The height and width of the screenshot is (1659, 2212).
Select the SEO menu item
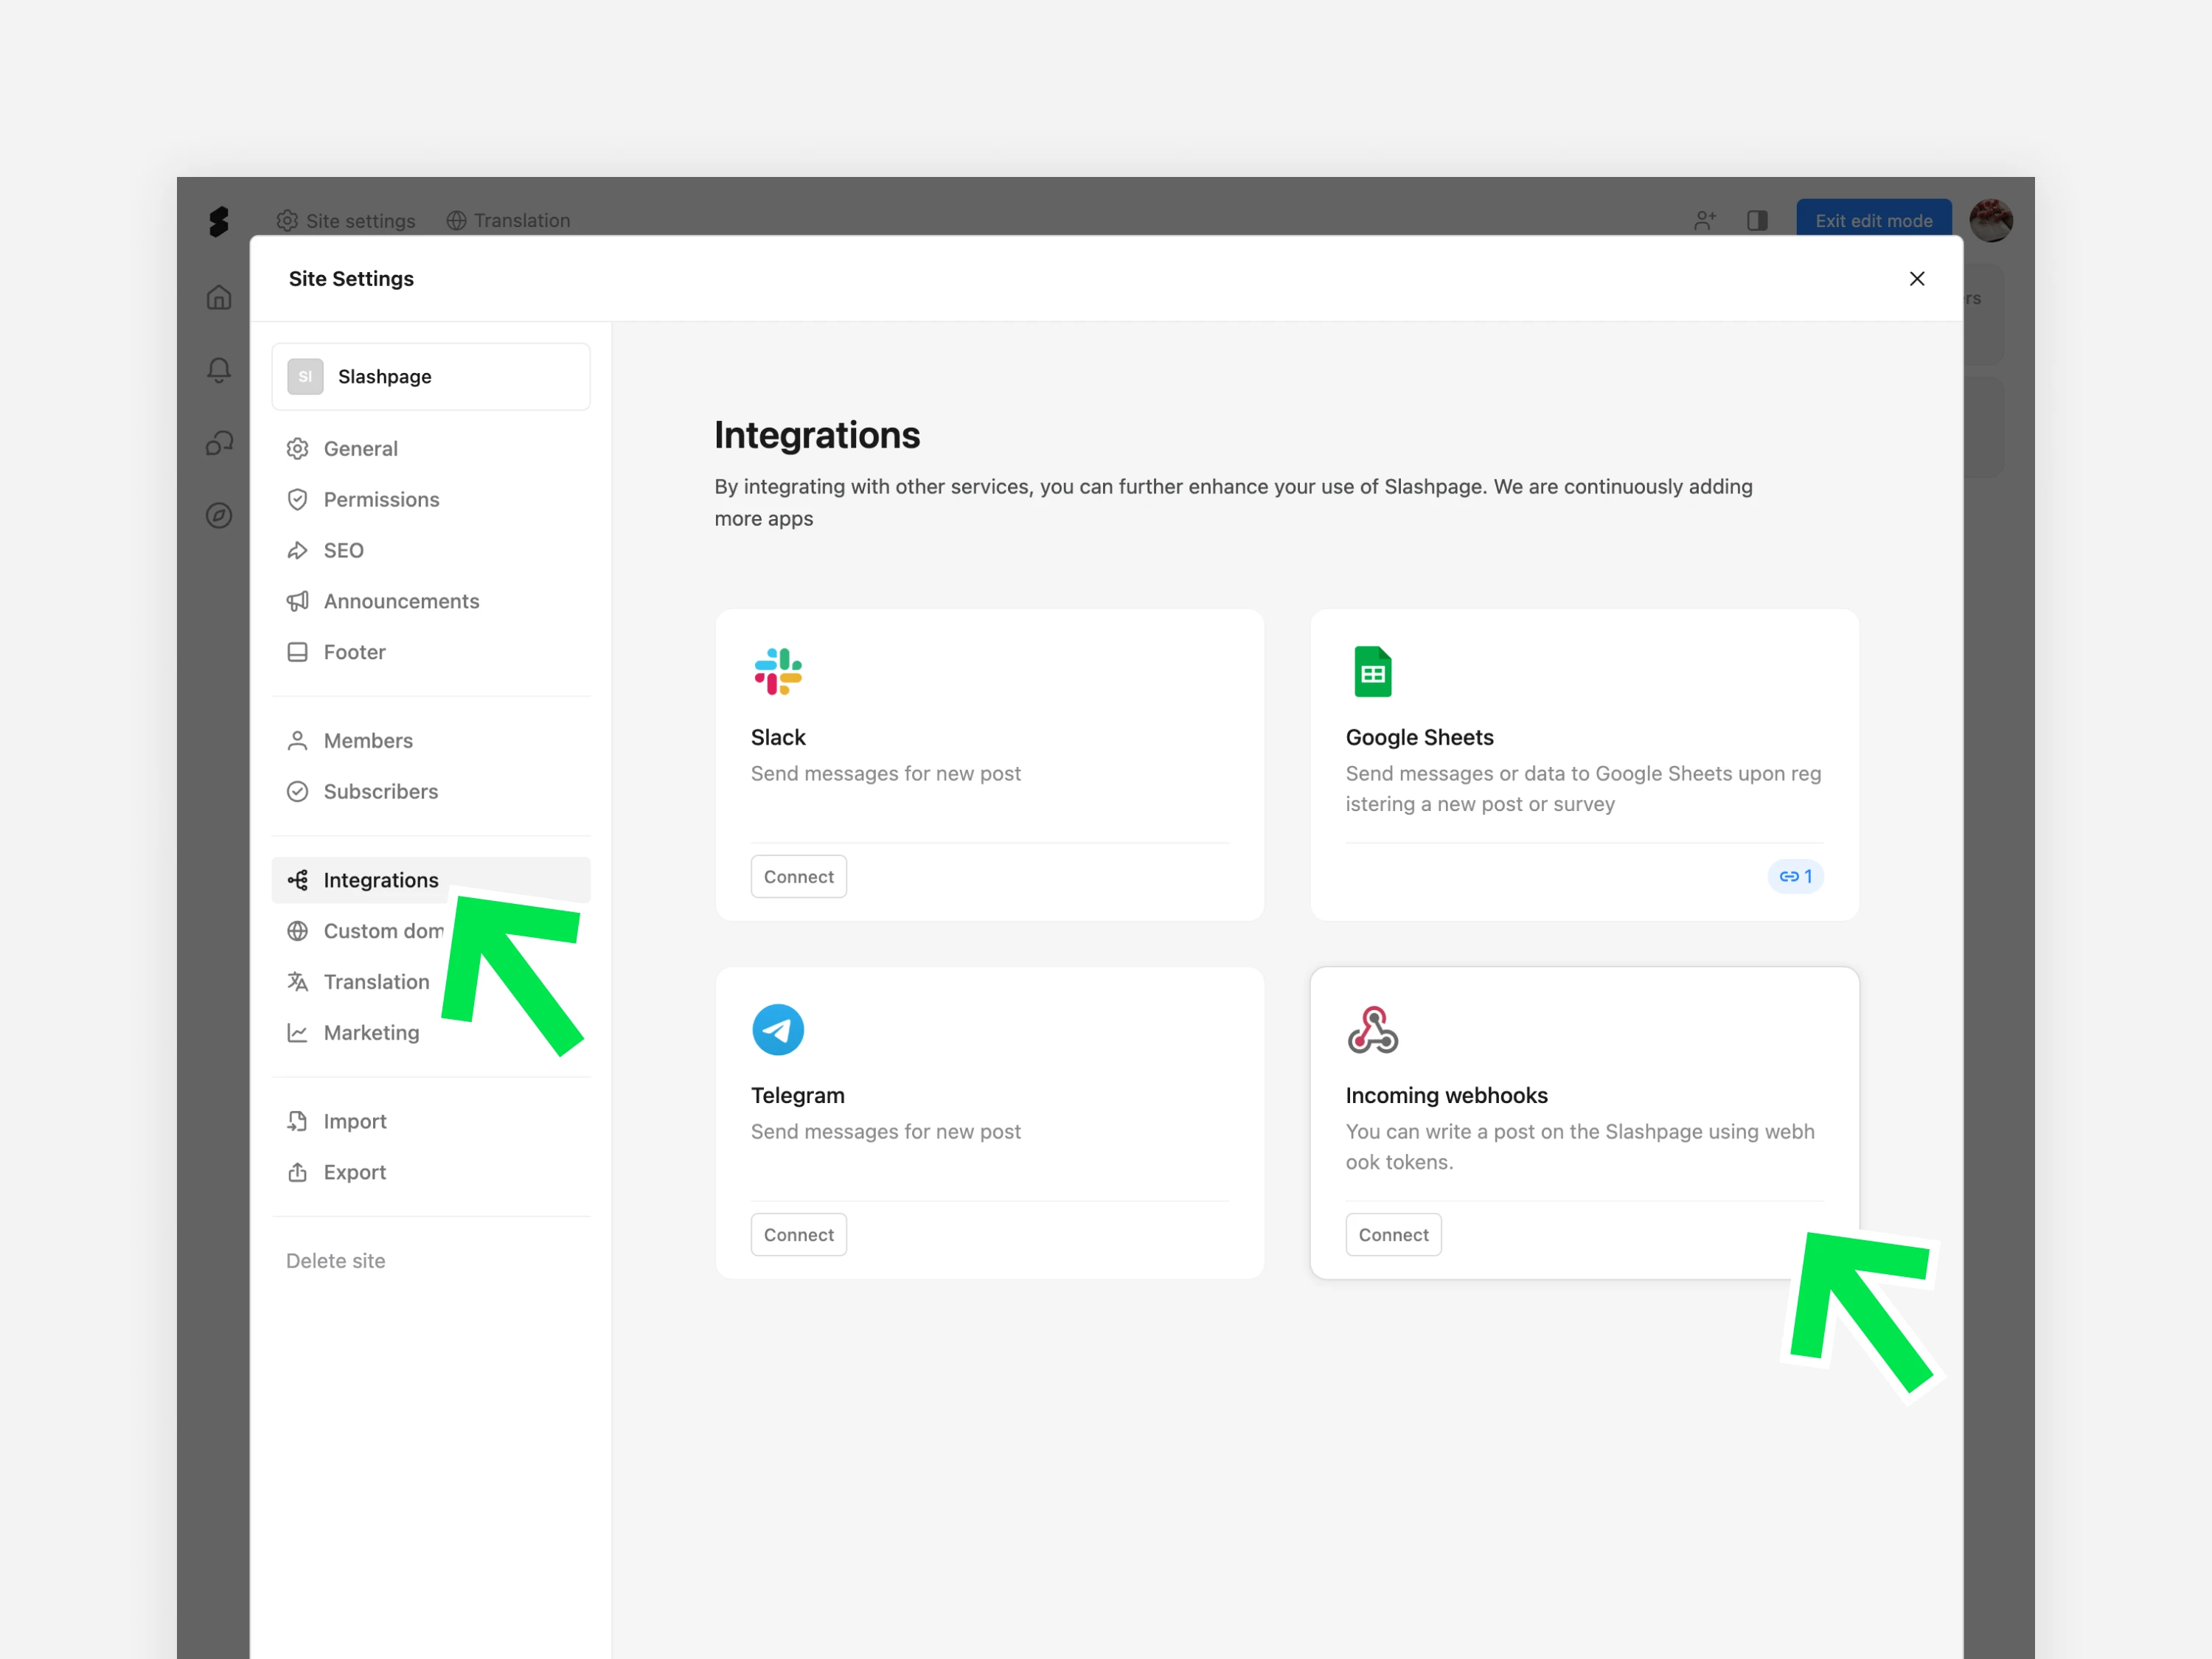343,551
